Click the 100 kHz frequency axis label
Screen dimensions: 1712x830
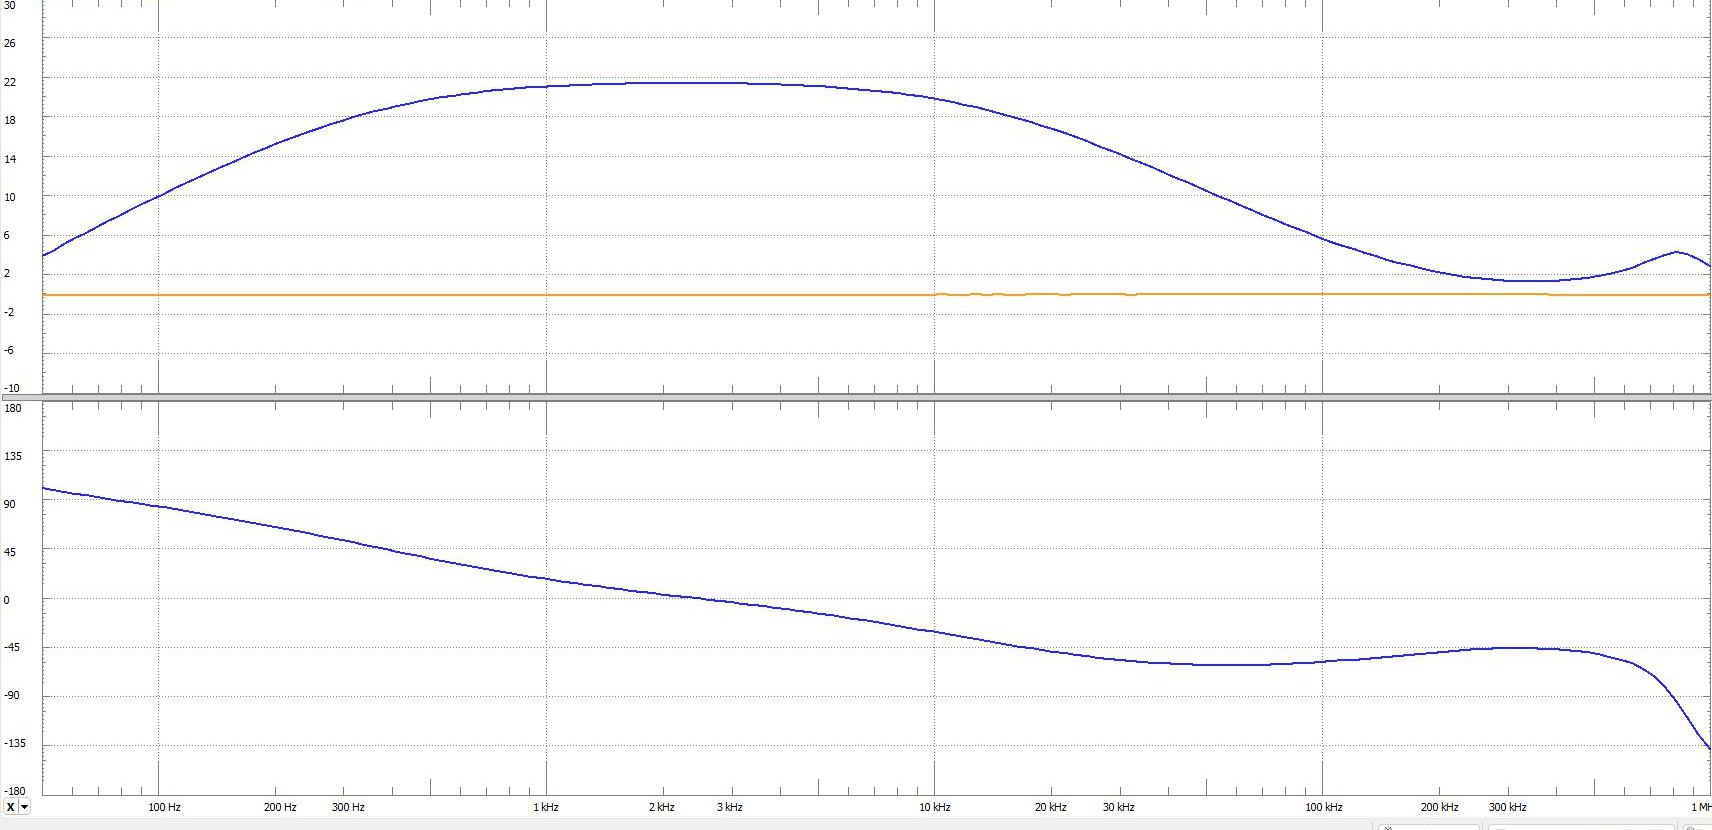[x=1323, y=807]
